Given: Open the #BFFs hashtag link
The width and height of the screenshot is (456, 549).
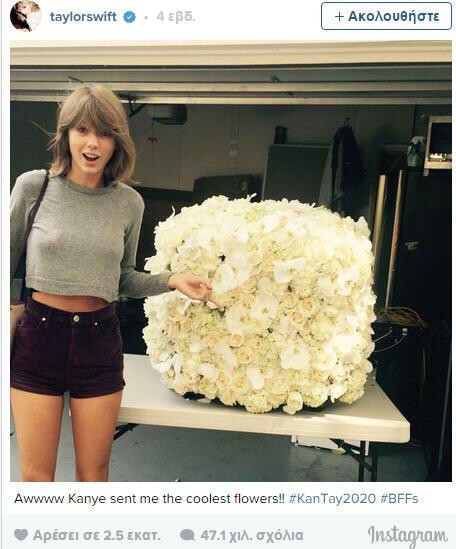Looking at the screenshot, I should pyautogui.click(x=399, y=499).
